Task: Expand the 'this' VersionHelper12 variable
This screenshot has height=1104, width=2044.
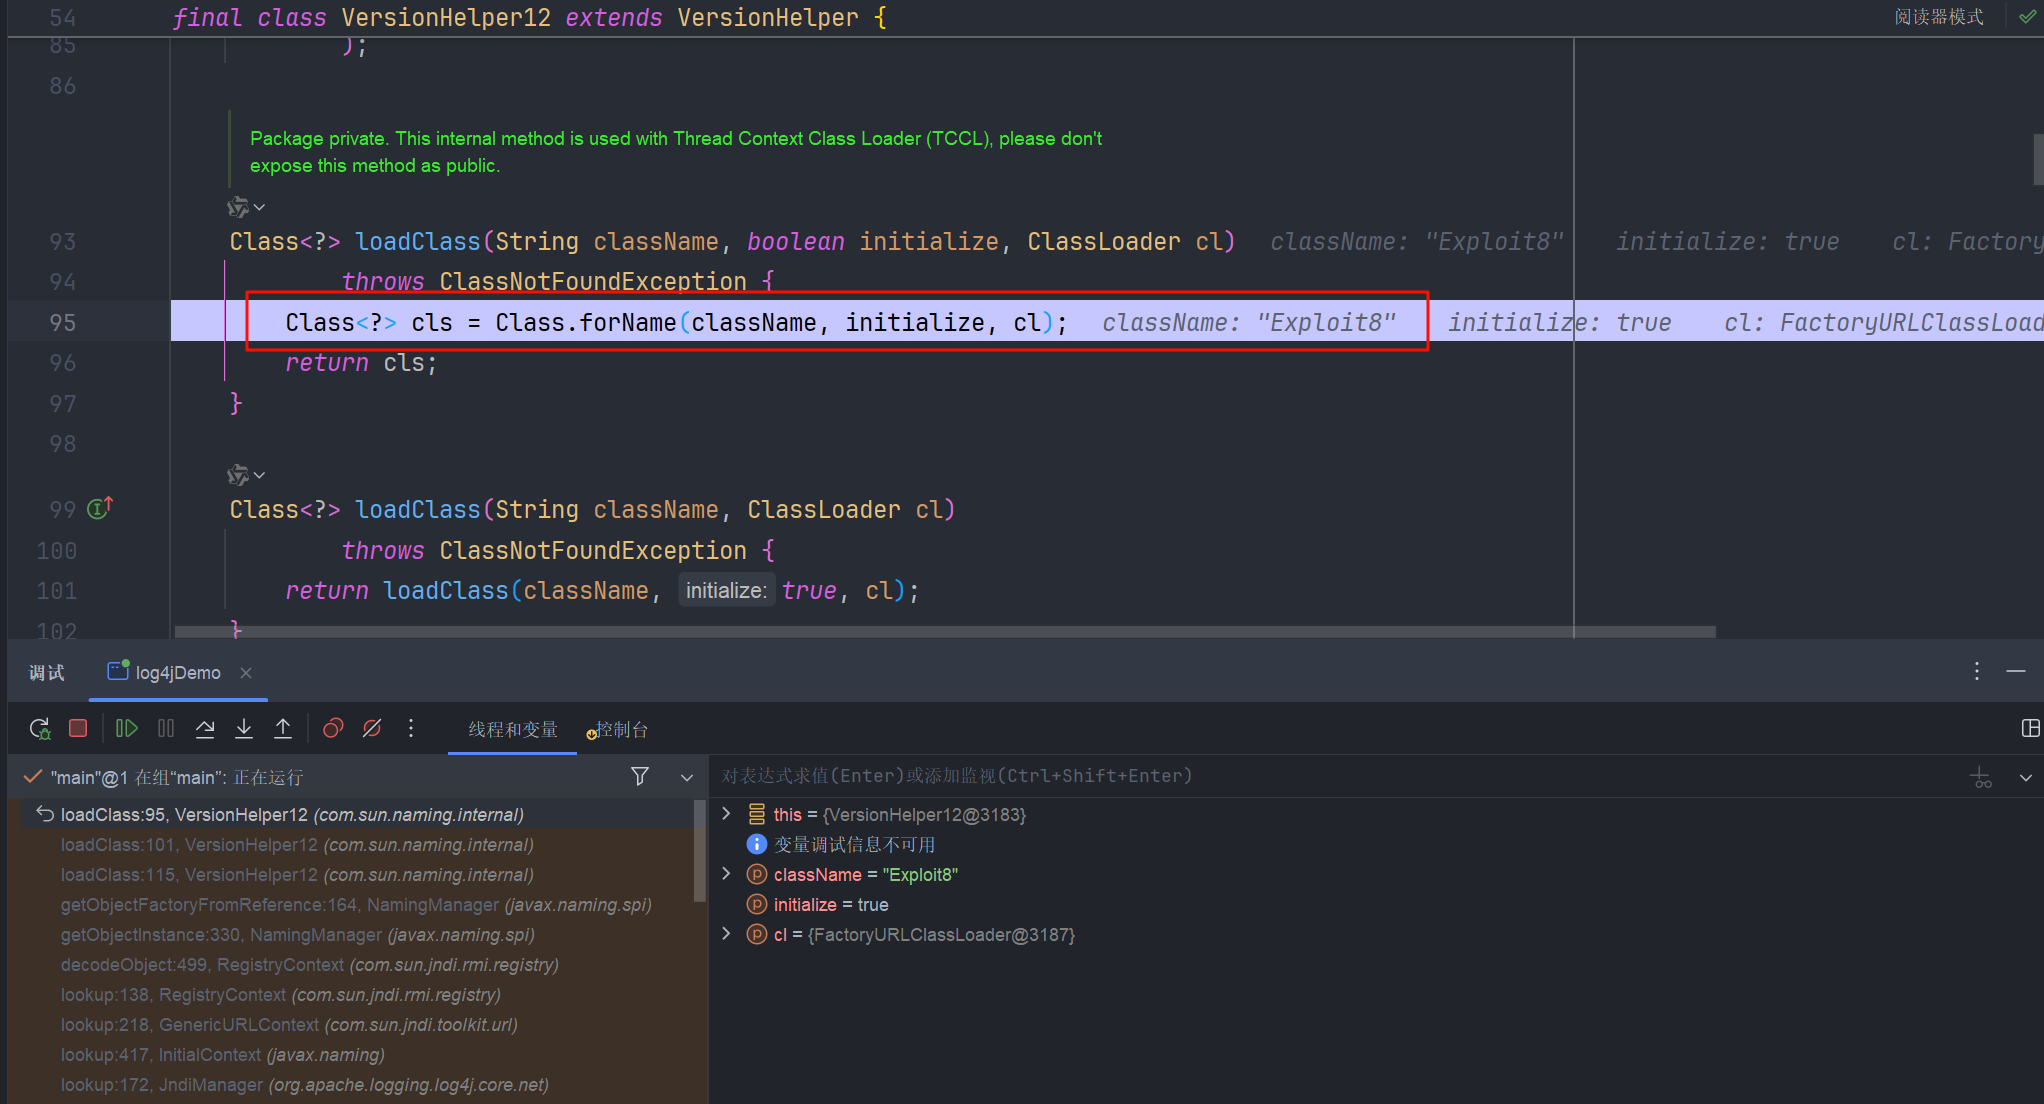Action: click(727, 814)
